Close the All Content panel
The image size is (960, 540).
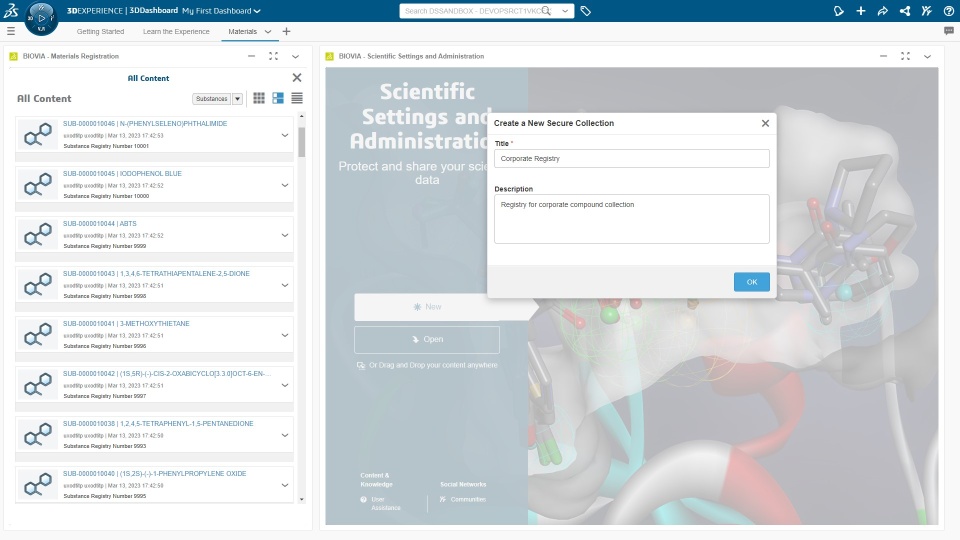[x=297, y=78]
